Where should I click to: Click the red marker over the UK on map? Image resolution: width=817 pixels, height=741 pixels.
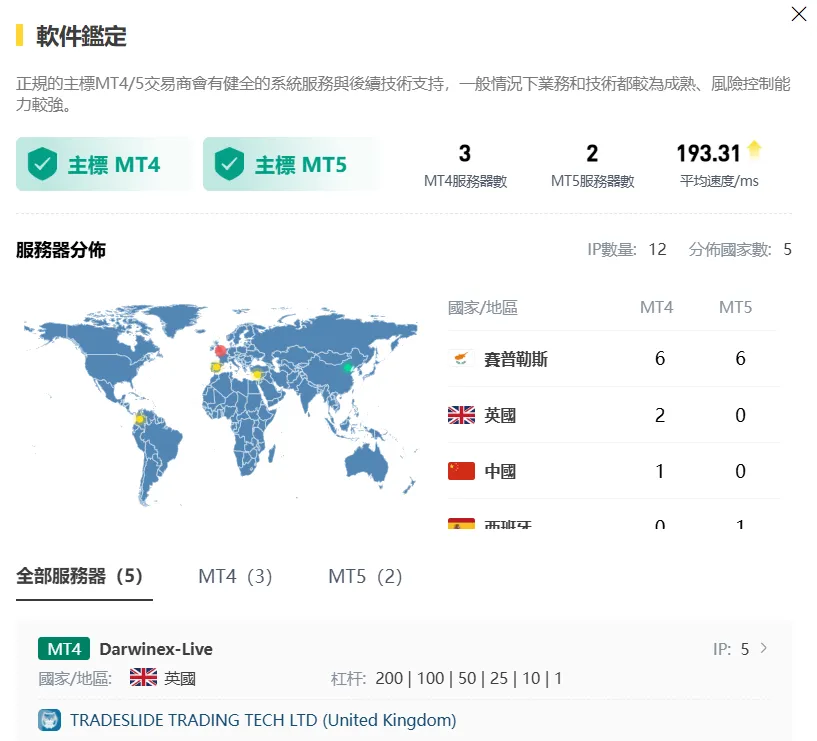click(220, 350)
